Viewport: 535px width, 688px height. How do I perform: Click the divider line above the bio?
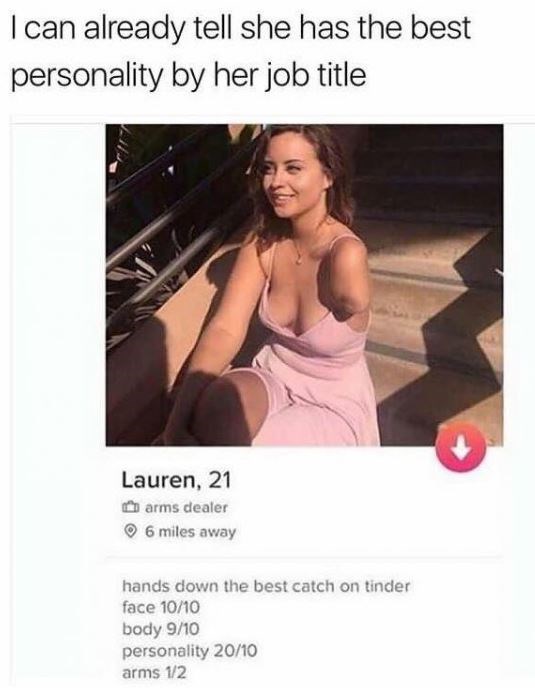[x=305, y=557]
